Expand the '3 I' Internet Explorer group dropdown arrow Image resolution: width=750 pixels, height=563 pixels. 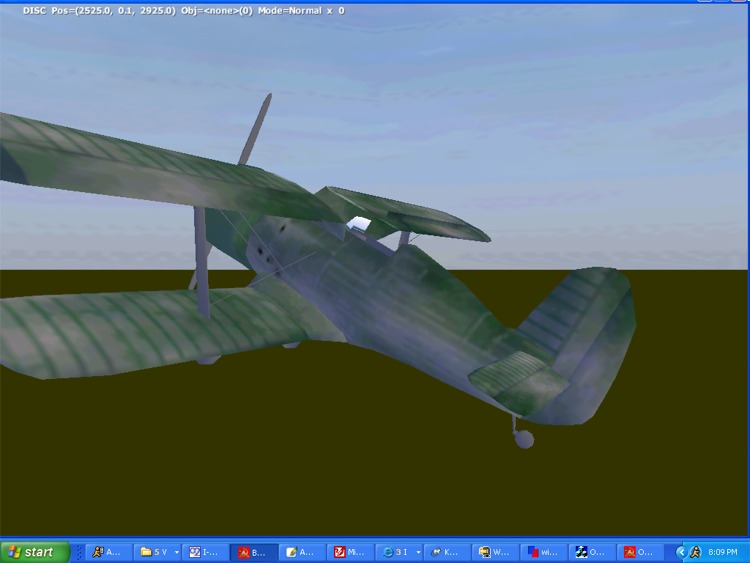click(x=418, y=552)
